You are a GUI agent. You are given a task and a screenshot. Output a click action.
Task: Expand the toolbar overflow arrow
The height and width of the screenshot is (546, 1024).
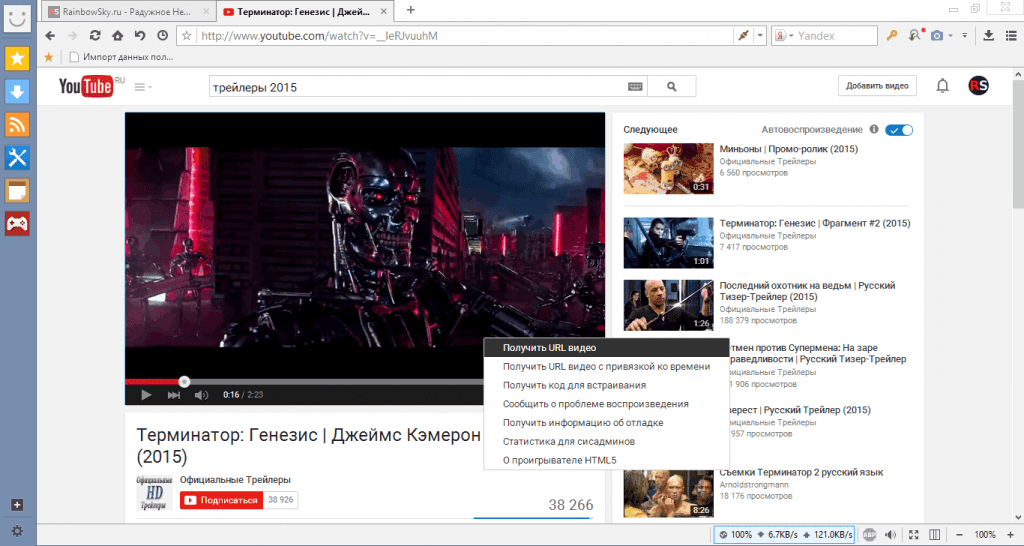click(965, 36)
